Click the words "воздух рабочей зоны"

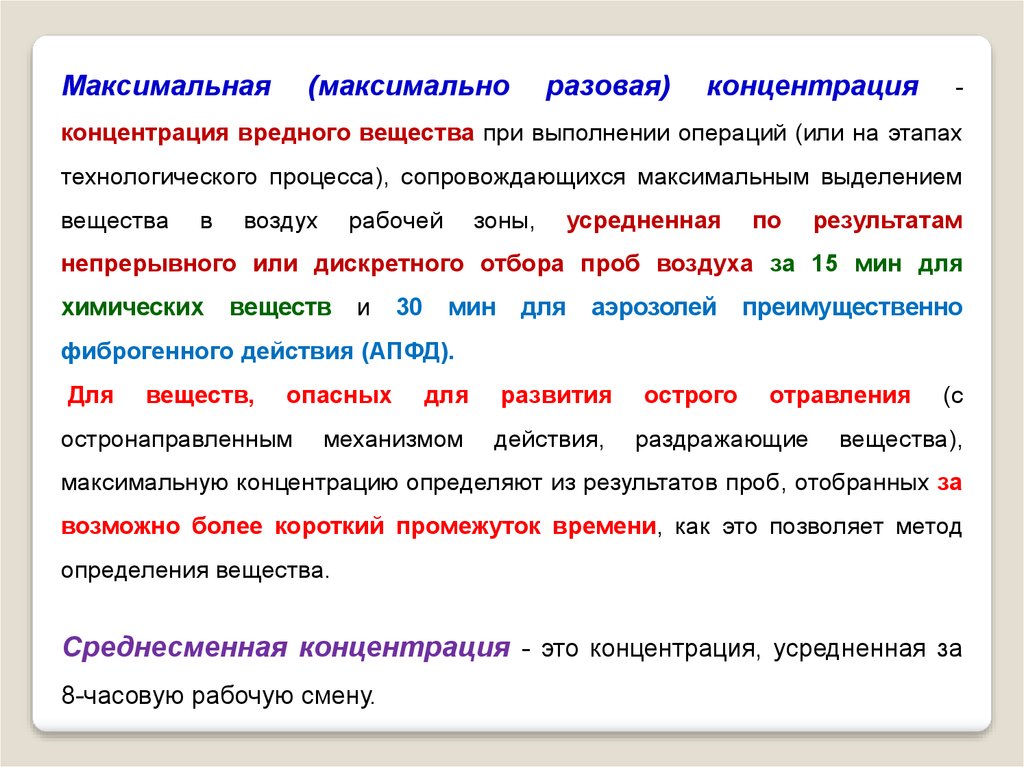385,221
